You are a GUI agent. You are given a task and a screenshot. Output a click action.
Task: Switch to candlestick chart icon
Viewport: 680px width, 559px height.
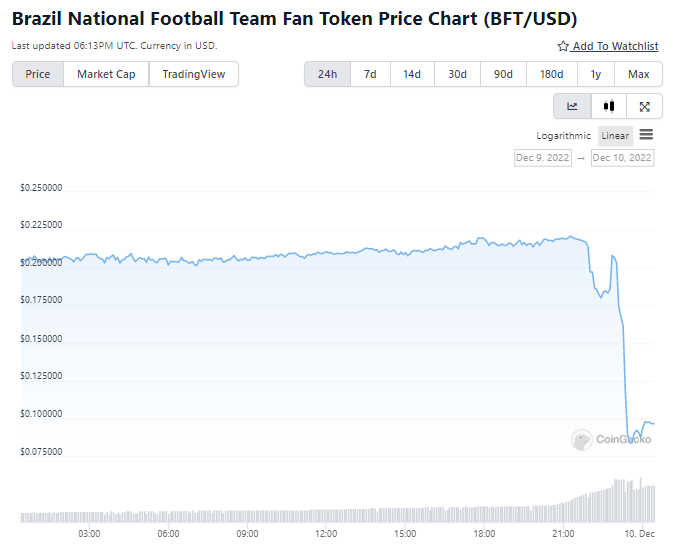click(609, 106)
